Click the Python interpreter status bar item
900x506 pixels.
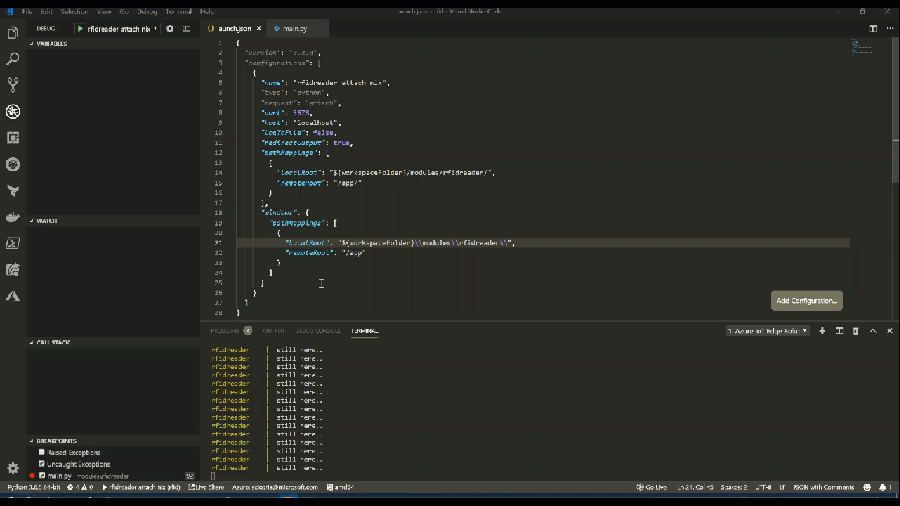pyautogui.click(x=34, y=487)
